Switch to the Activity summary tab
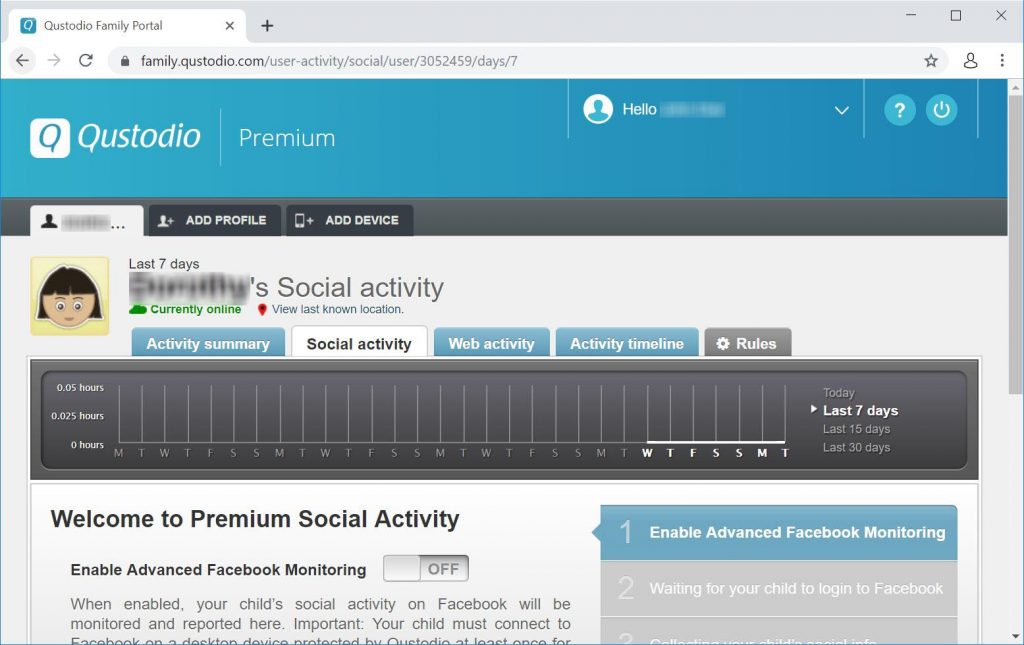1024x645 pixels. [x=208, y=343]
